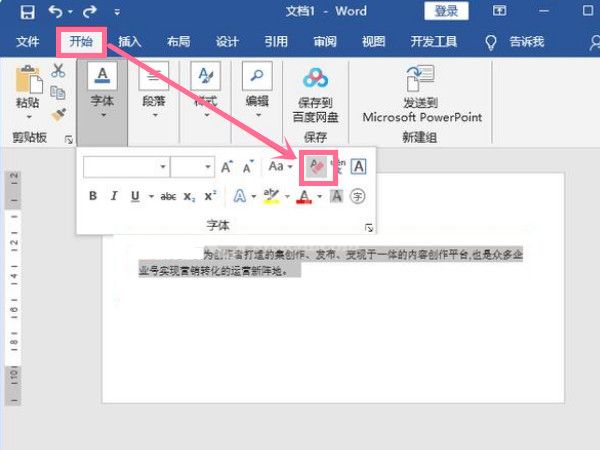
Task: Click the 粘贴 paste clipboard icon
Action: click(28, 79)
